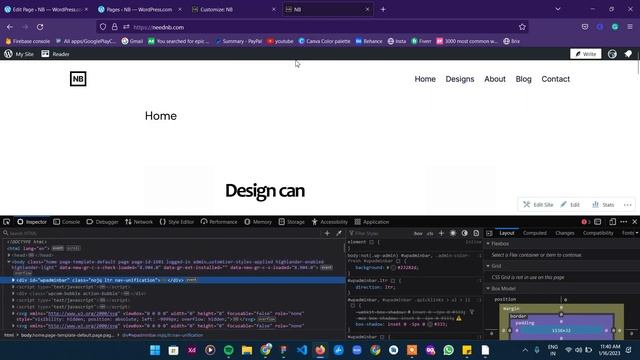Open Visual Studio Code from taskbar
Screen dimensions: 640x360
click(302, 350)
